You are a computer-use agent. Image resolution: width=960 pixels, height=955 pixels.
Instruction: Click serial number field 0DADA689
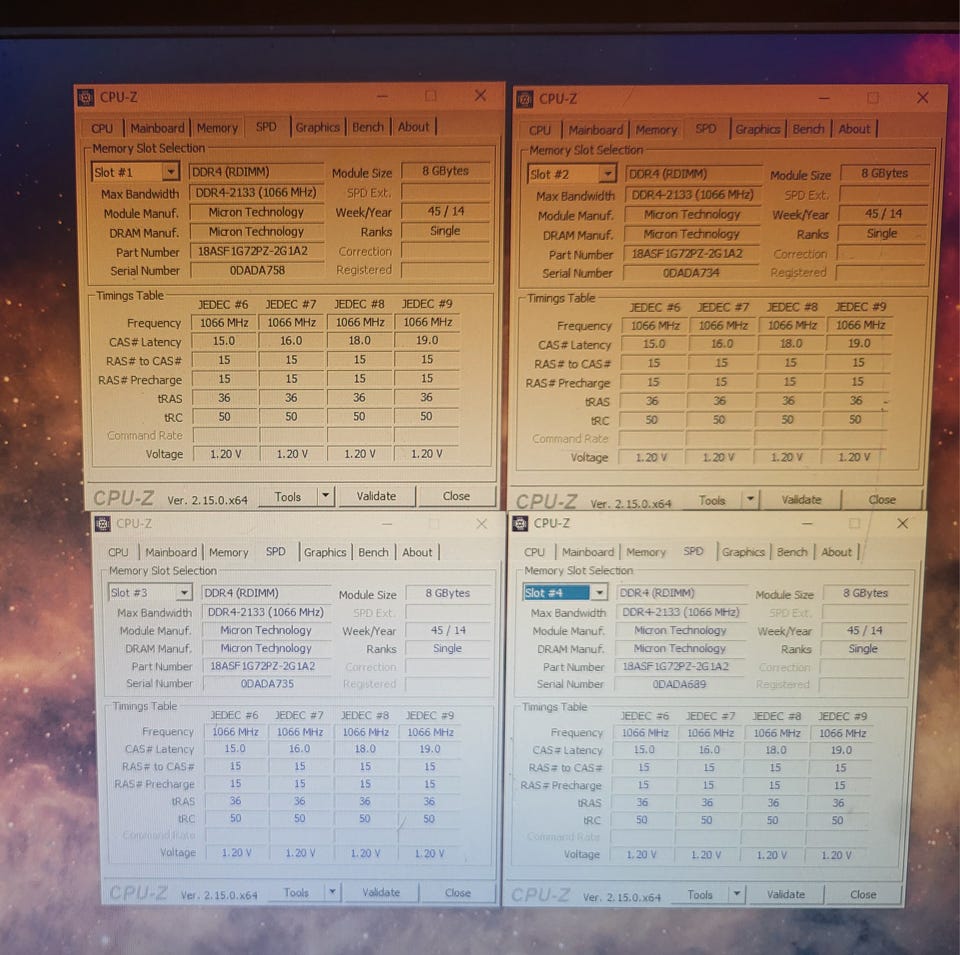679,684
